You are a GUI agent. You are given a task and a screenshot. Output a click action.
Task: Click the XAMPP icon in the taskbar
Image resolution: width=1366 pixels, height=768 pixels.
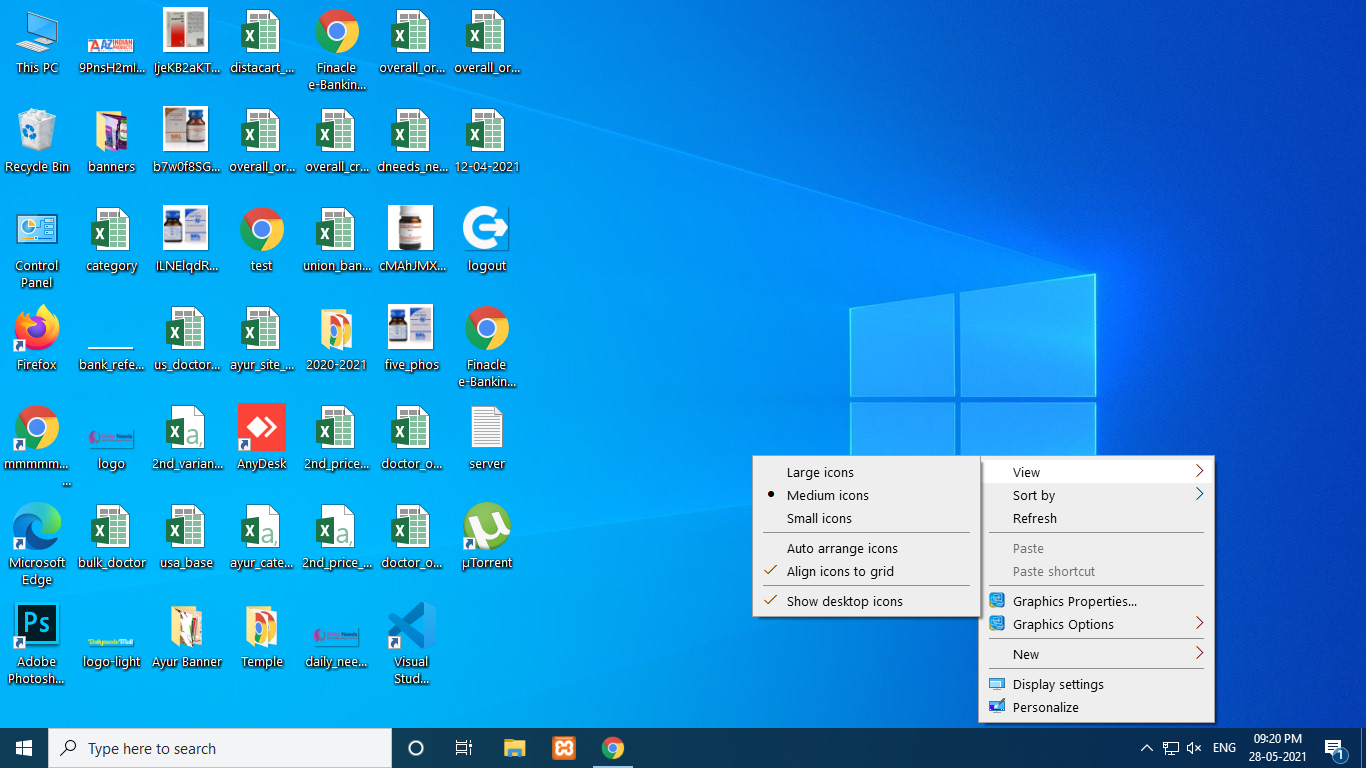pyautogui.click(x=564, y=748)
